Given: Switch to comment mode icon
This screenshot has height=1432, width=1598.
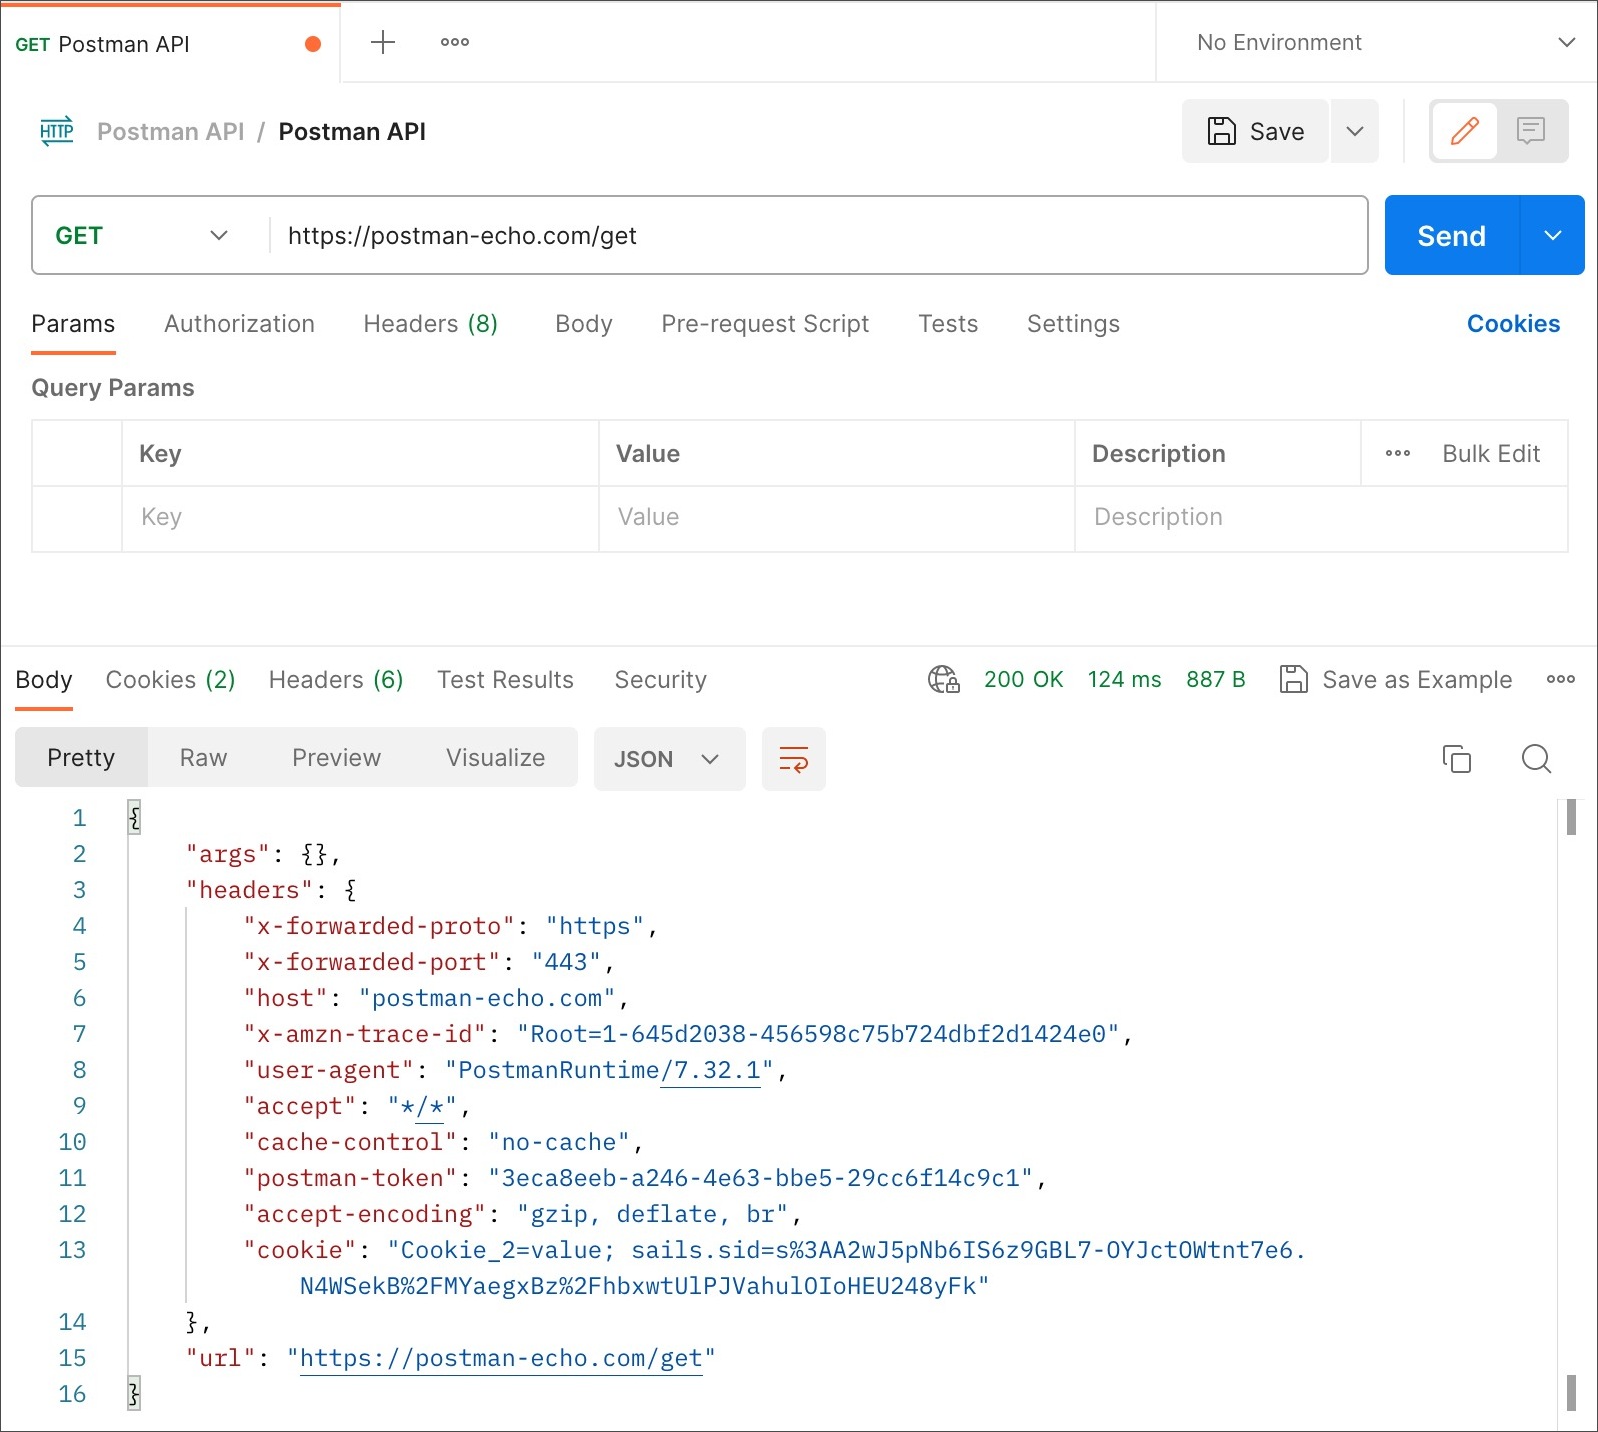Looking at the screenshot, I should click(1530, 131).
